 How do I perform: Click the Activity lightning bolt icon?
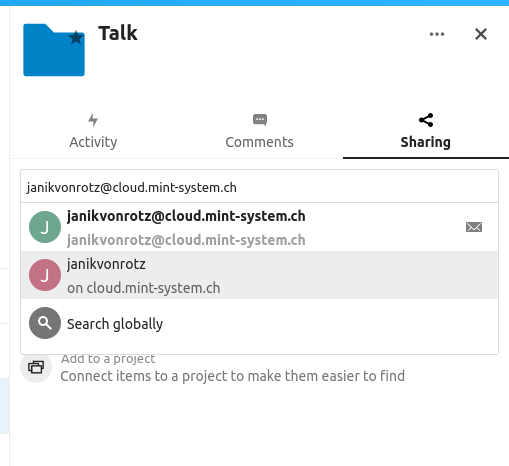pyautogui.click(x=93, y=120)
